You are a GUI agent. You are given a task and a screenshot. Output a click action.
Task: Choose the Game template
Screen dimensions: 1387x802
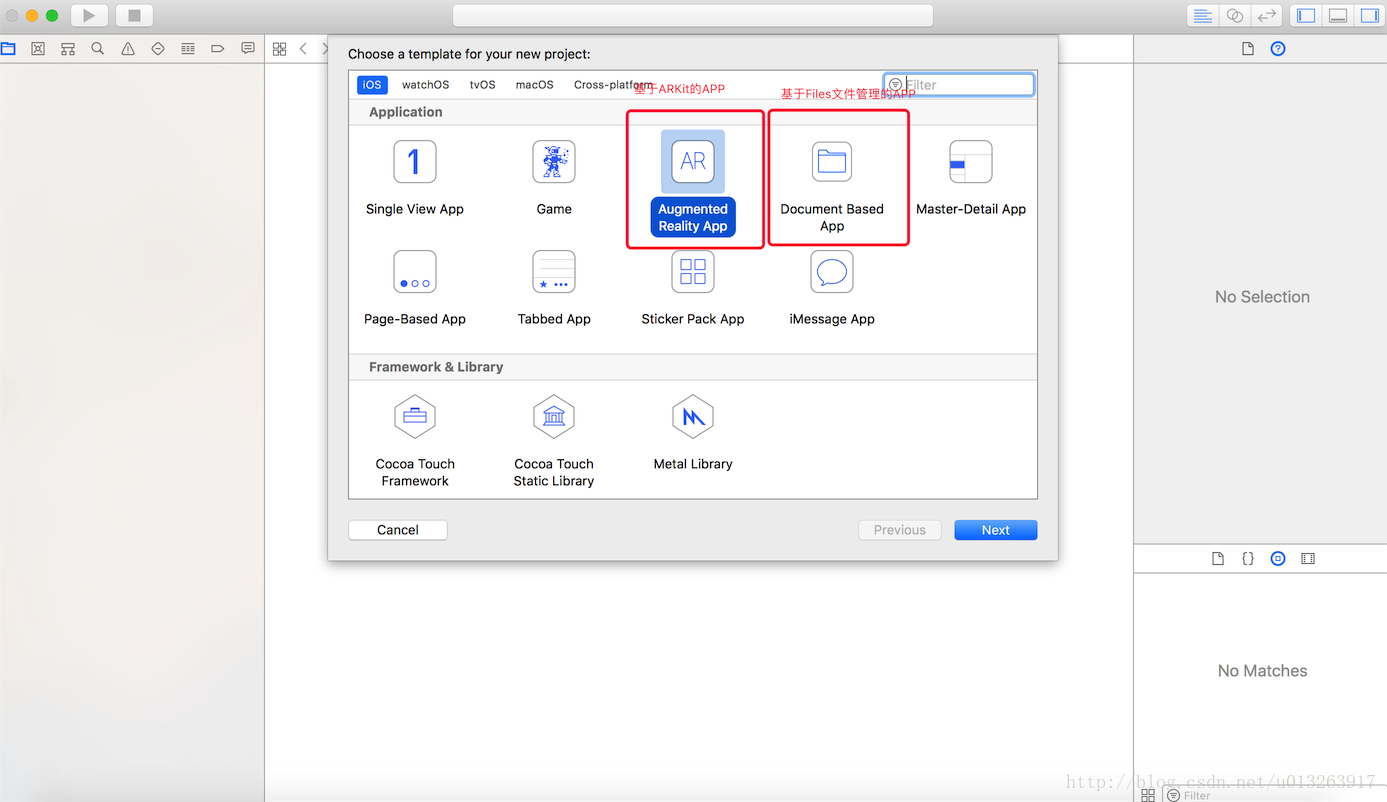(x=554, y=180)
